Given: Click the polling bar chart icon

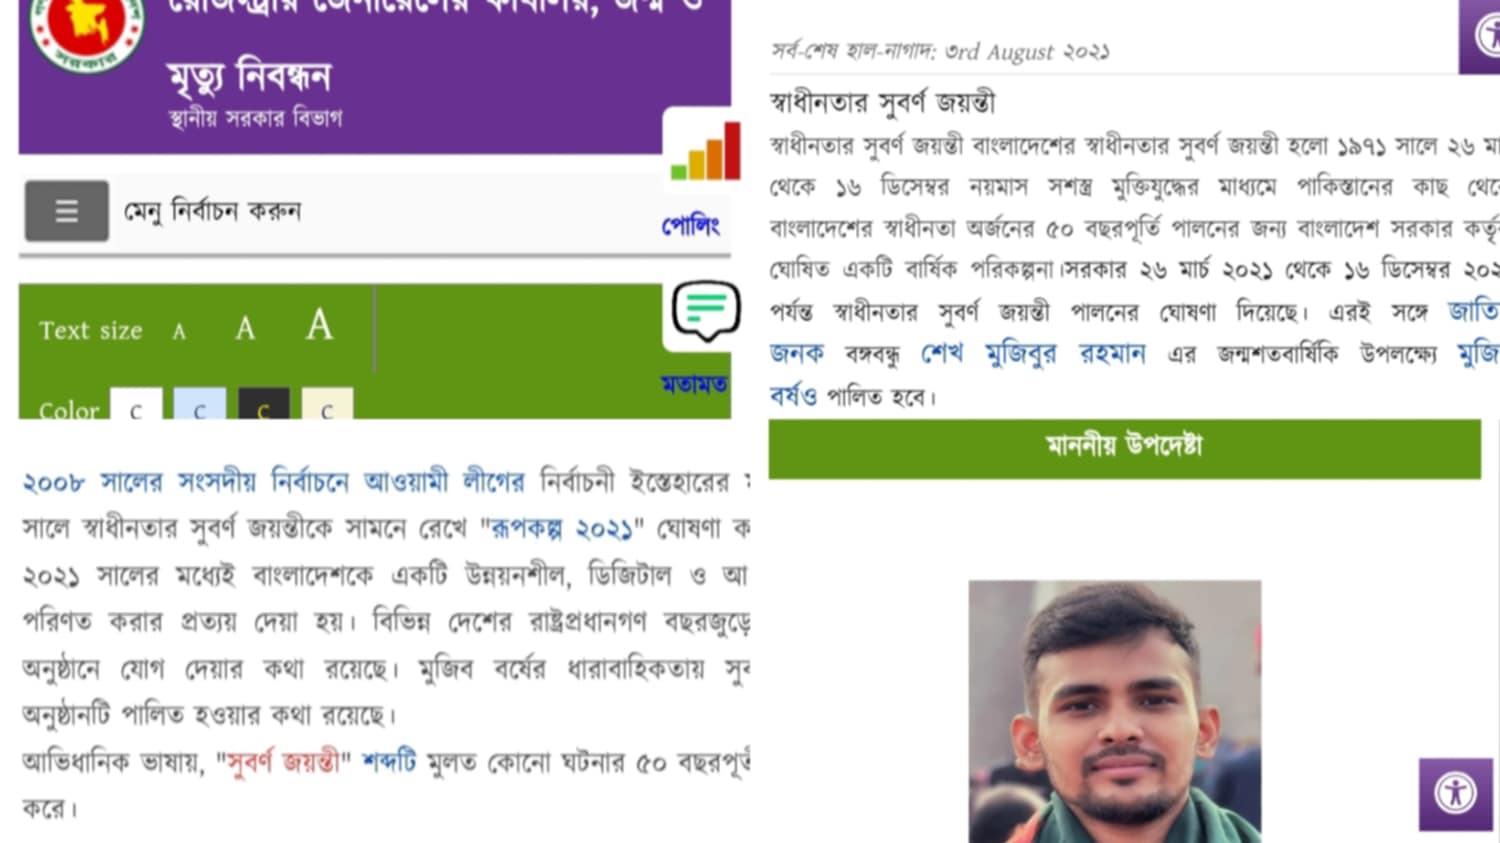Looking at the screenshot, I should (x=706, y=151).
